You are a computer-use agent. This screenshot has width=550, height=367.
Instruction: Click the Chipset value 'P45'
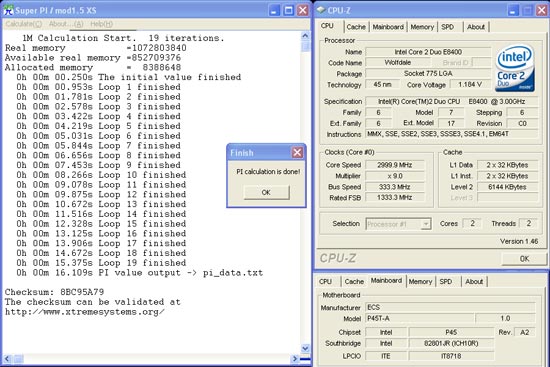pos(451,332)
